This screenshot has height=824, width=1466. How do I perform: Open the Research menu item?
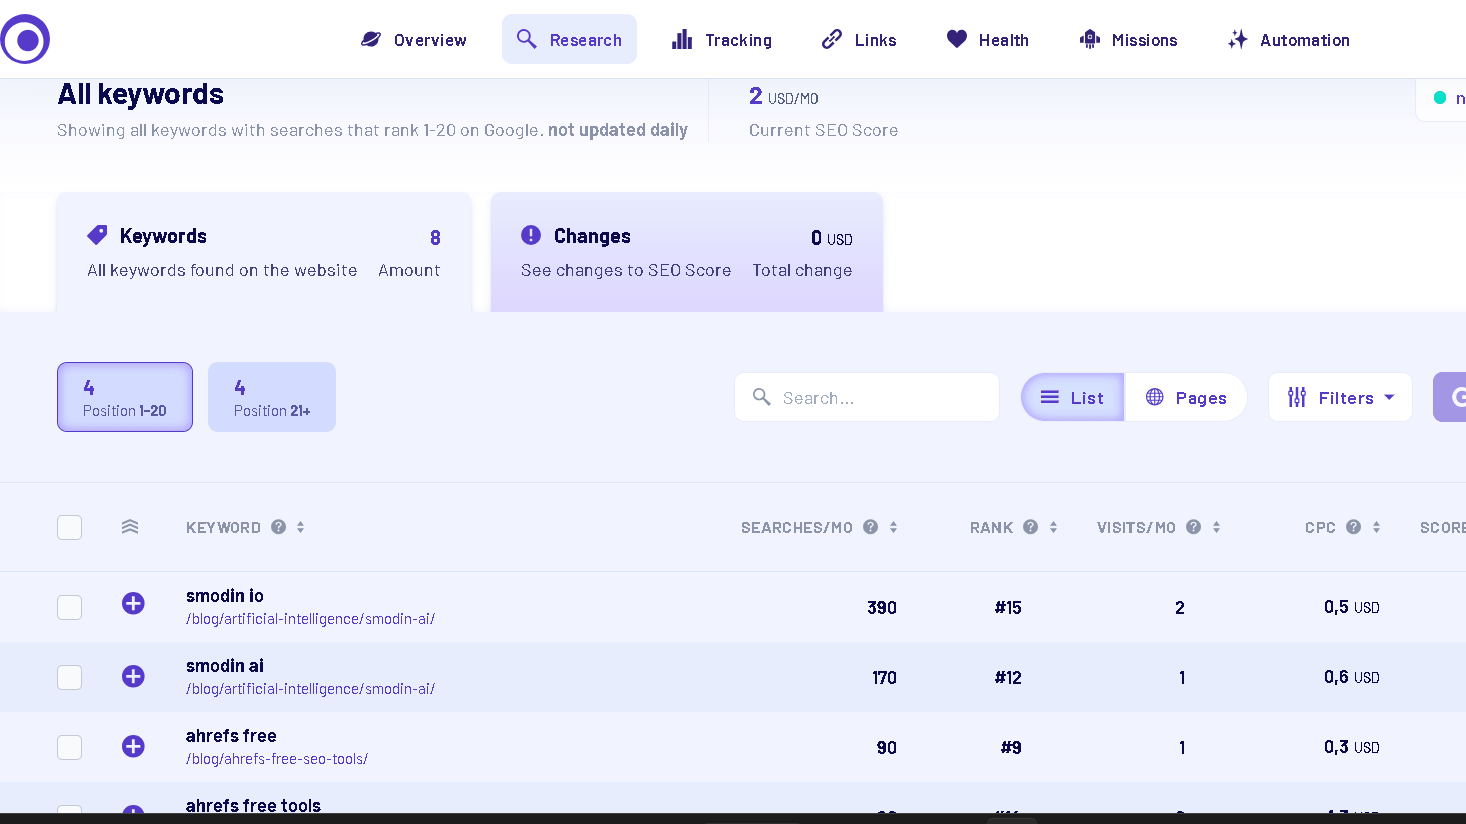(x=569, y=40)
